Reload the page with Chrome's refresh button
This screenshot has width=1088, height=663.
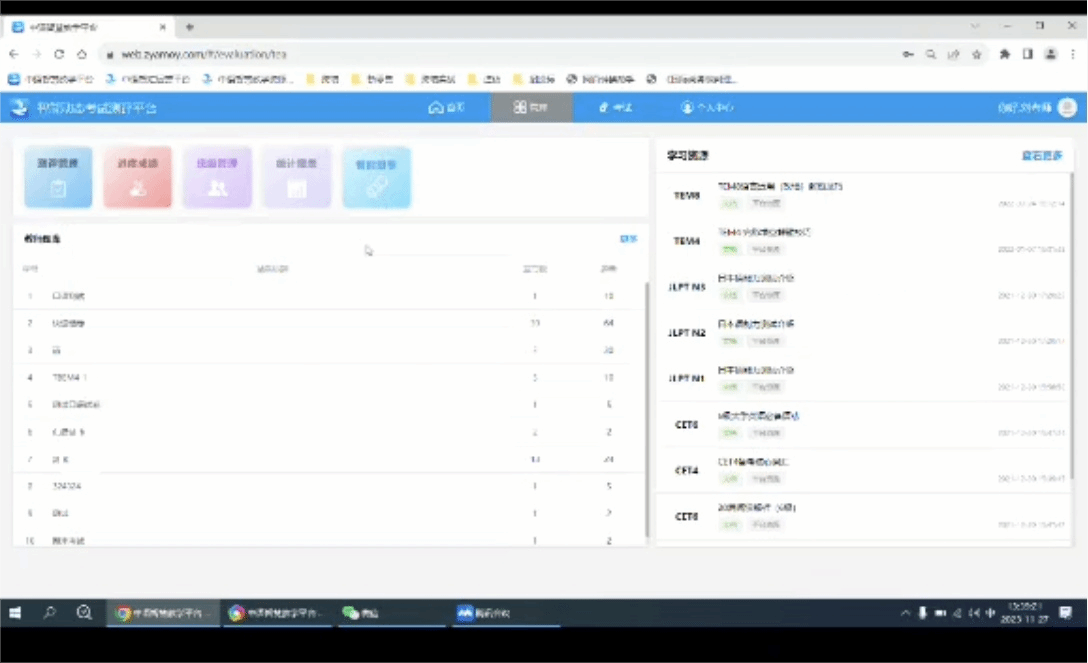[x=59, y=54]
